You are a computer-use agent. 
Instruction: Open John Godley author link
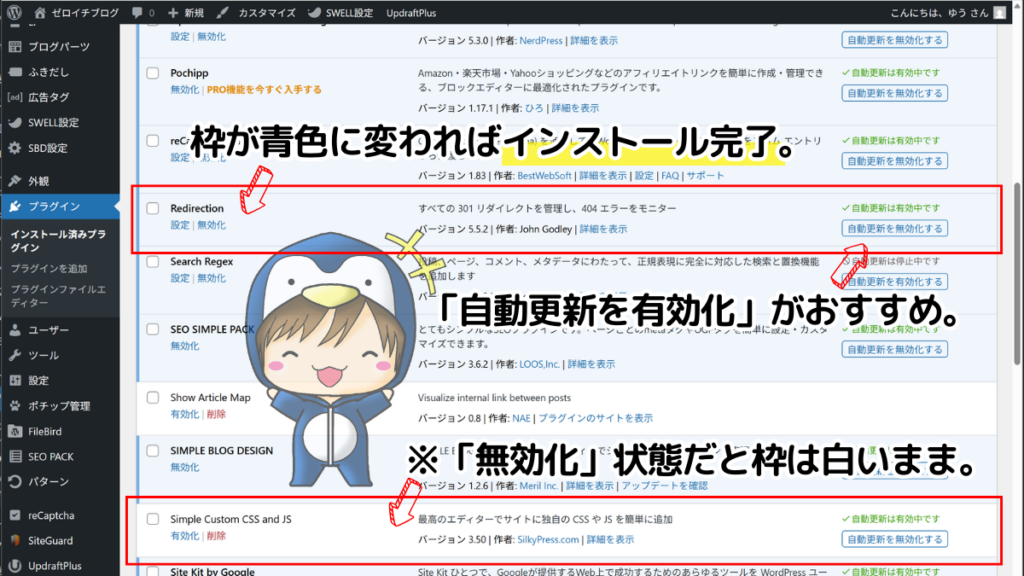545,229
